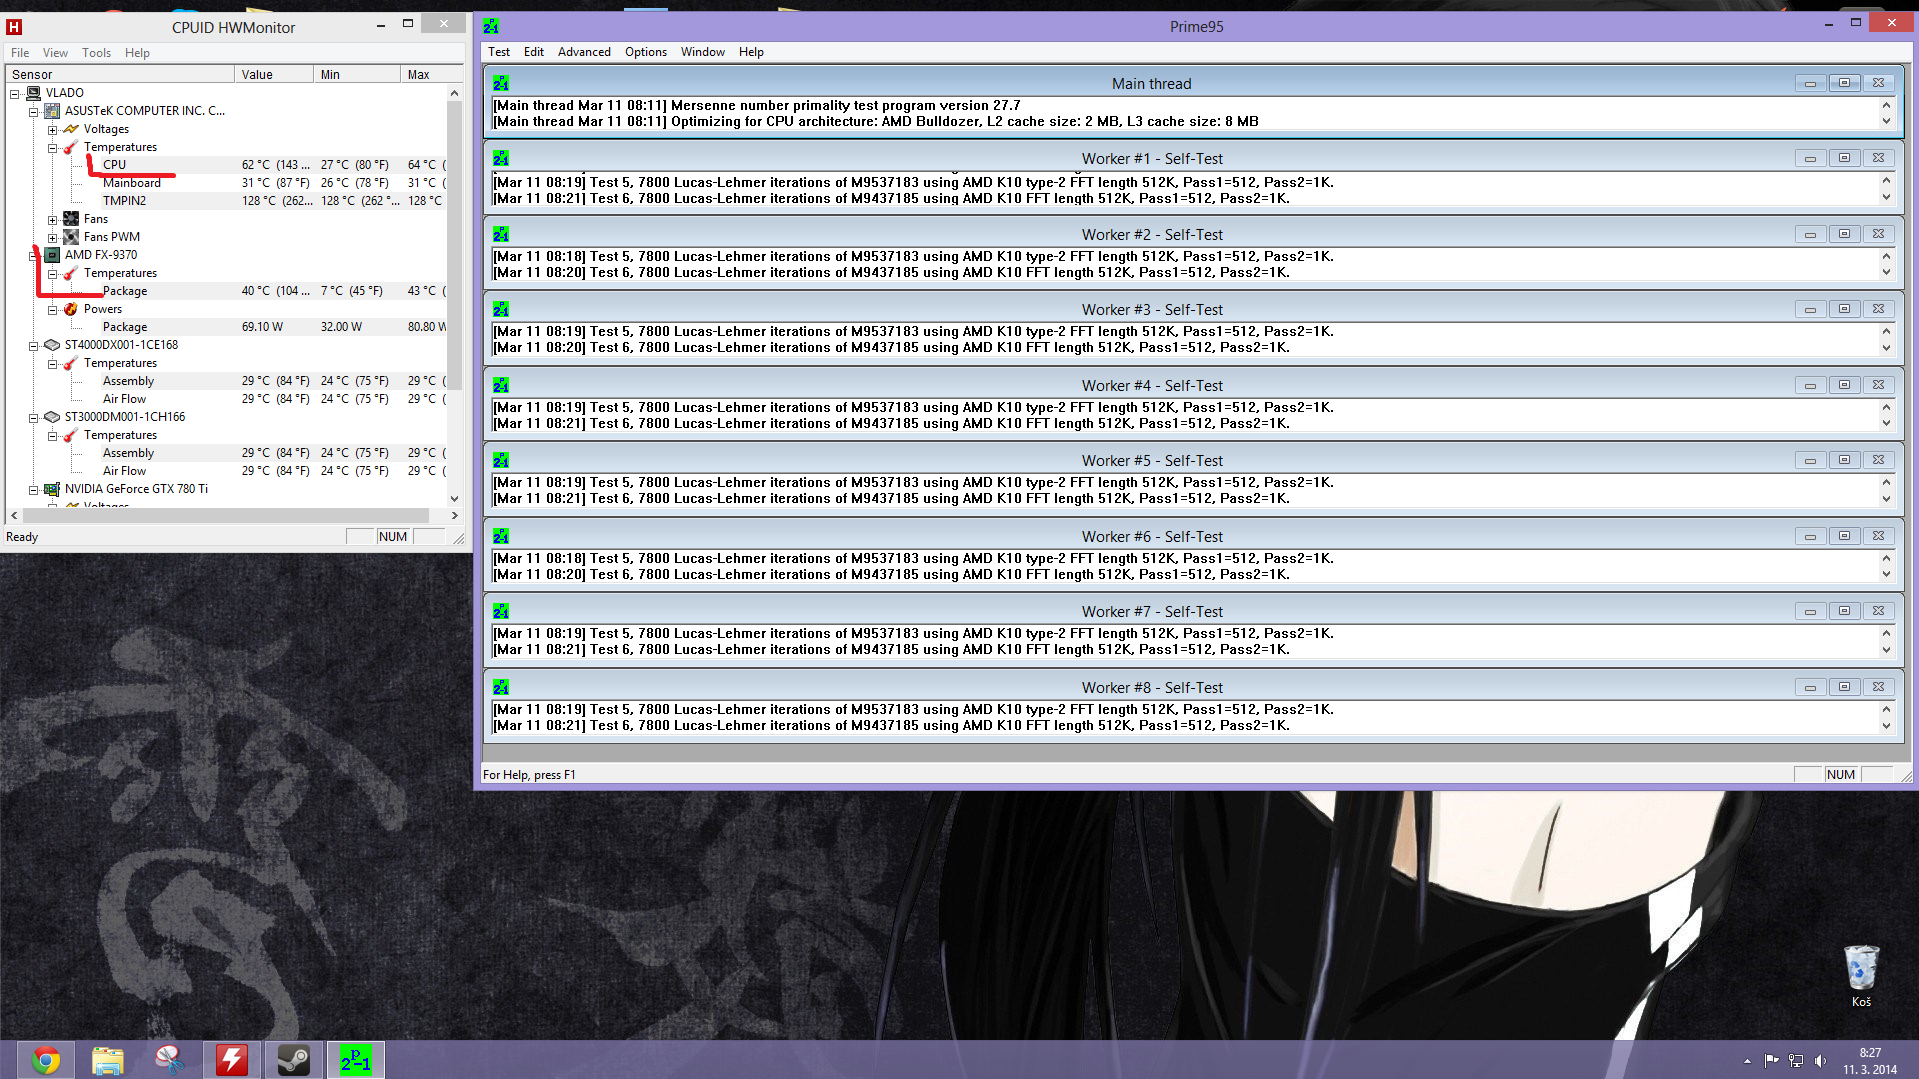Open the Snipping Tool taskbar icon
Screen dimensions: 1919x1079
click(169, 1060)
